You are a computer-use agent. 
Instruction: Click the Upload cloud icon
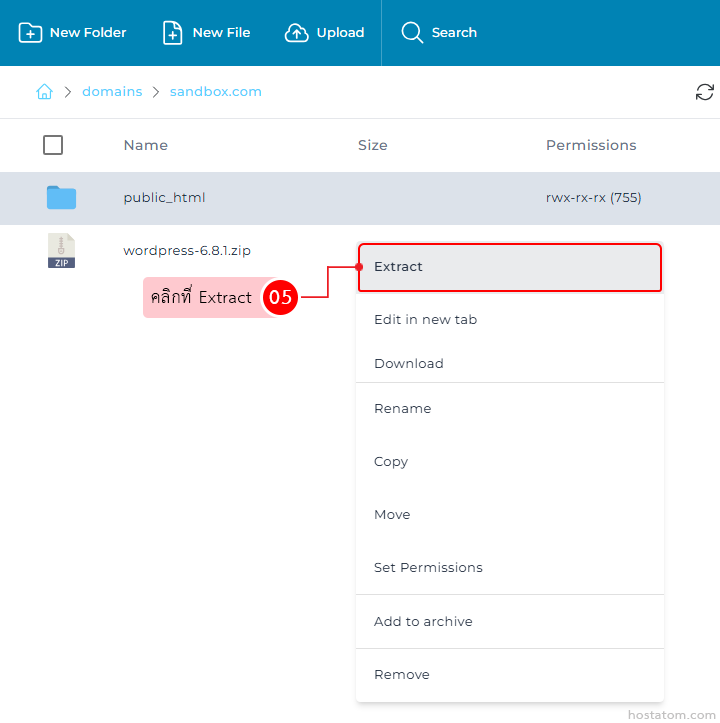point(297,33)
